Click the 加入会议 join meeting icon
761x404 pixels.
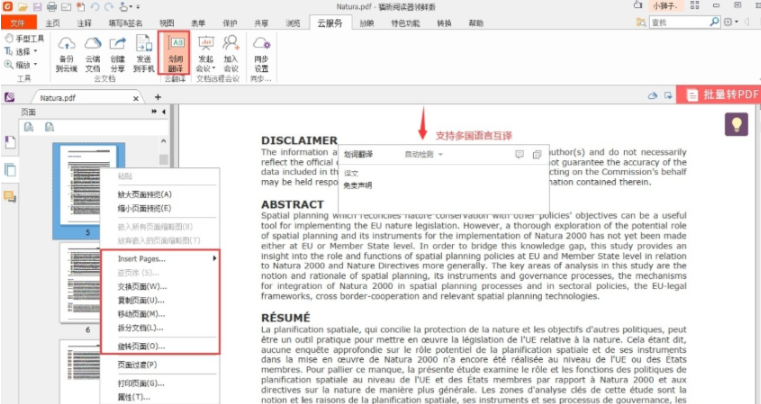tap(231, 53)
